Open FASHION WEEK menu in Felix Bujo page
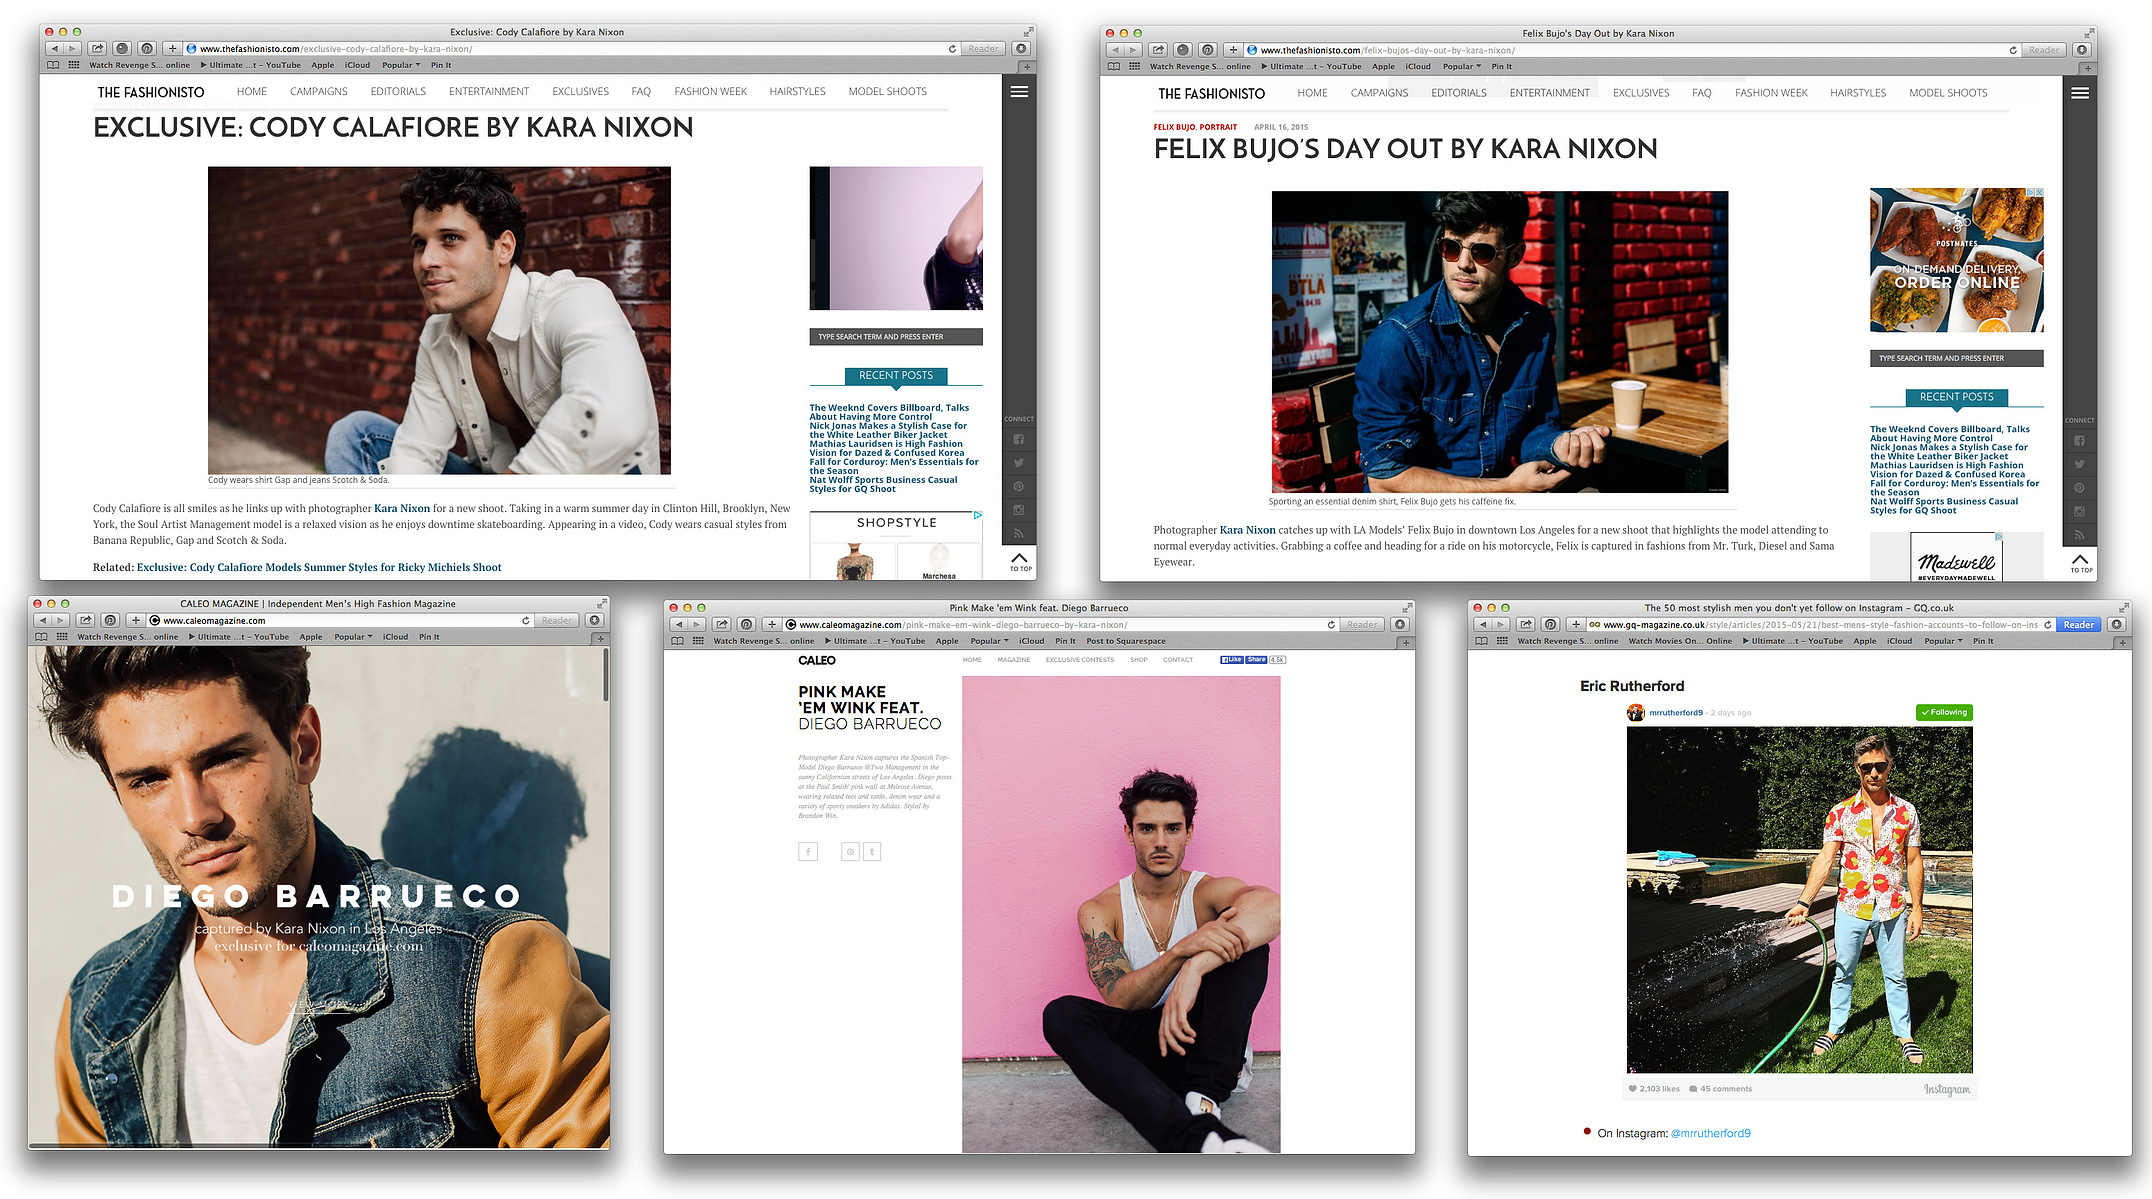 point(1771,93)
